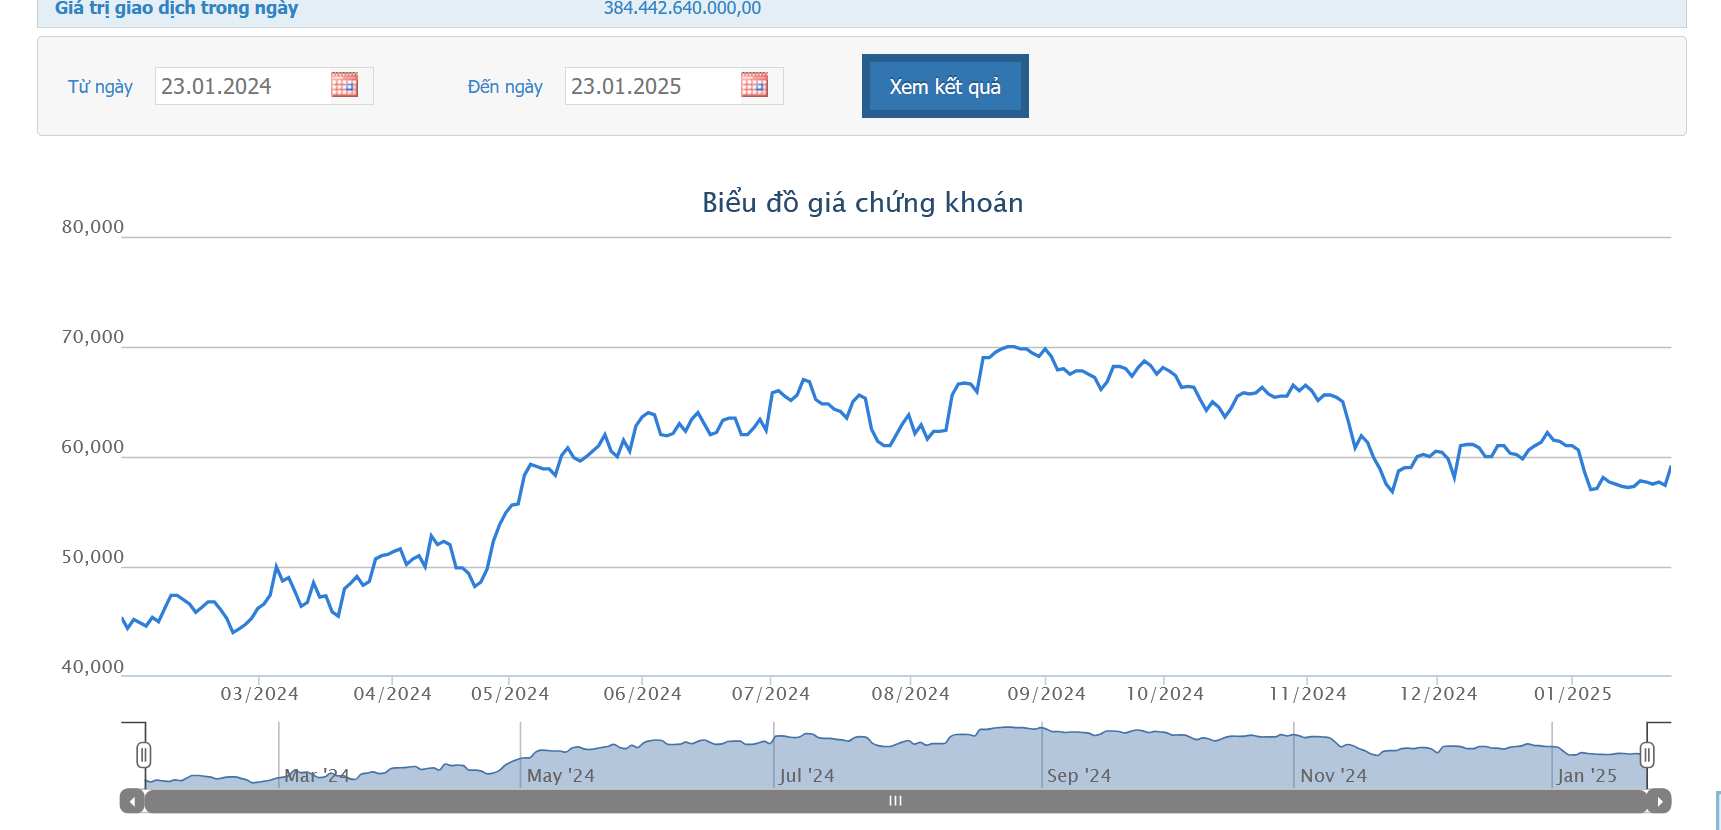The width and height of the screenshot is (1721, 830).
Task: Open the calendar picker for Đến ngày
Action: tap(754, 85)
